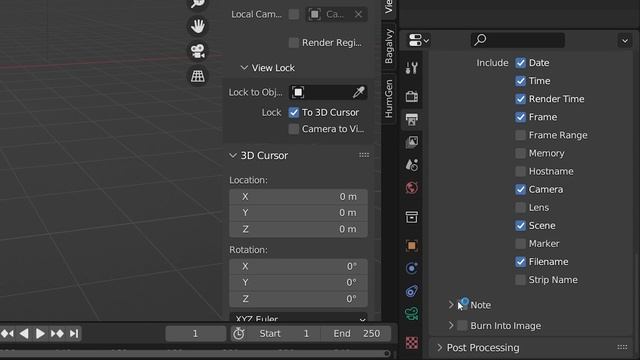Enable Memory metadata checkbox
Image resolution: width=640 pixels, height=360 pixels.
click(x=520, y=153)
